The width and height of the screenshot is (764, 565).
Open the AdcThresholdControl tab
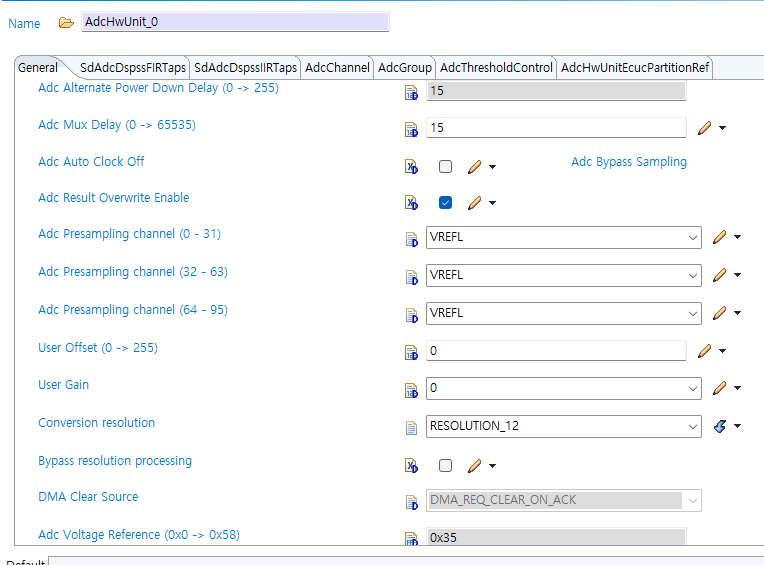496,68
